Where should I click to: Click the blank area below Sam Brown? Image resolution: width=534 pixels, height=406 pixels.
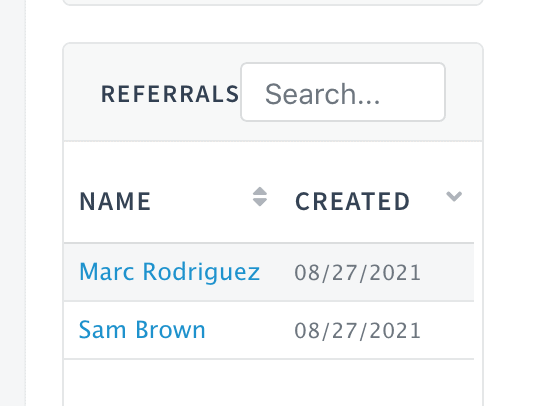[269, 382]
